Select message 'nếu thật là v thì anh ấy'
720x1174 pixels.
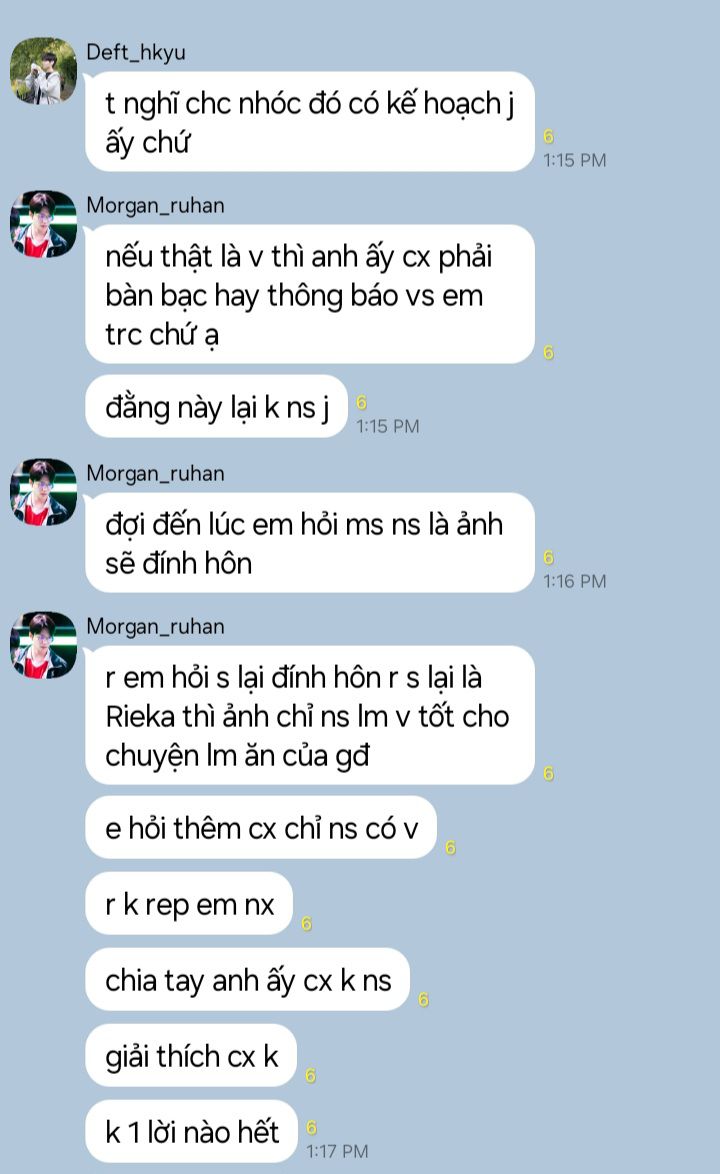310,294
